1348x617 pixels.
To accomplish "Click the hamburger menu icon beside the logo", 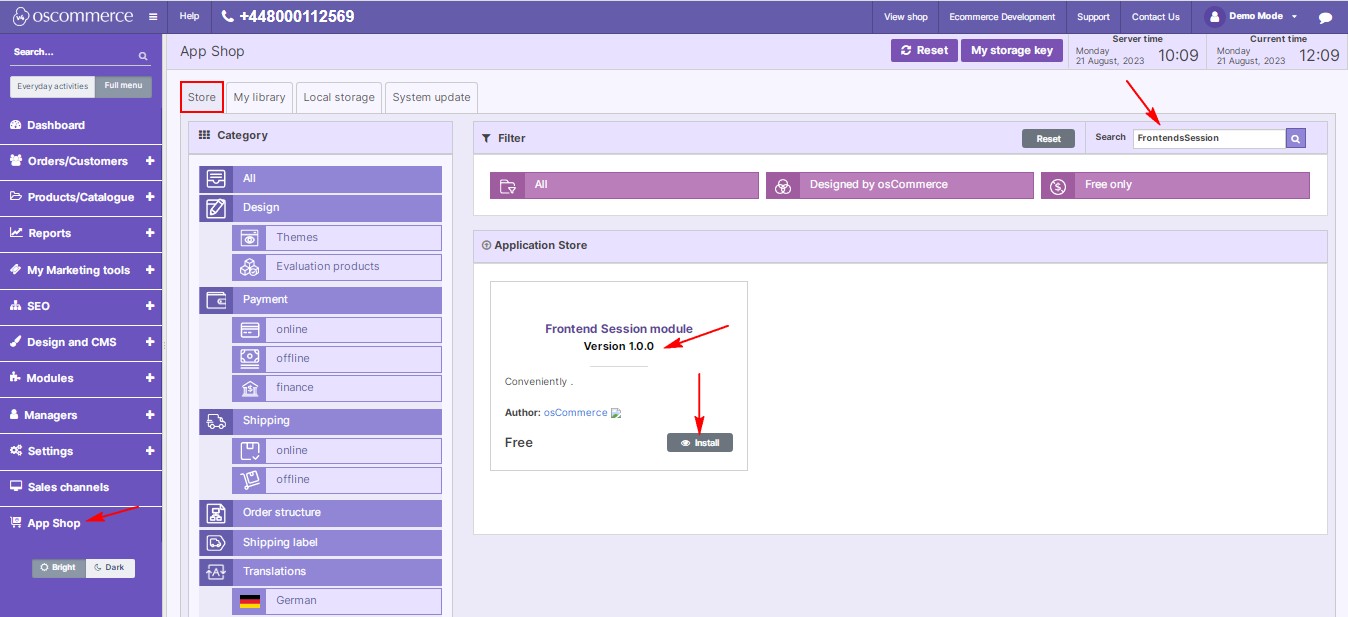I will (152, 17).
